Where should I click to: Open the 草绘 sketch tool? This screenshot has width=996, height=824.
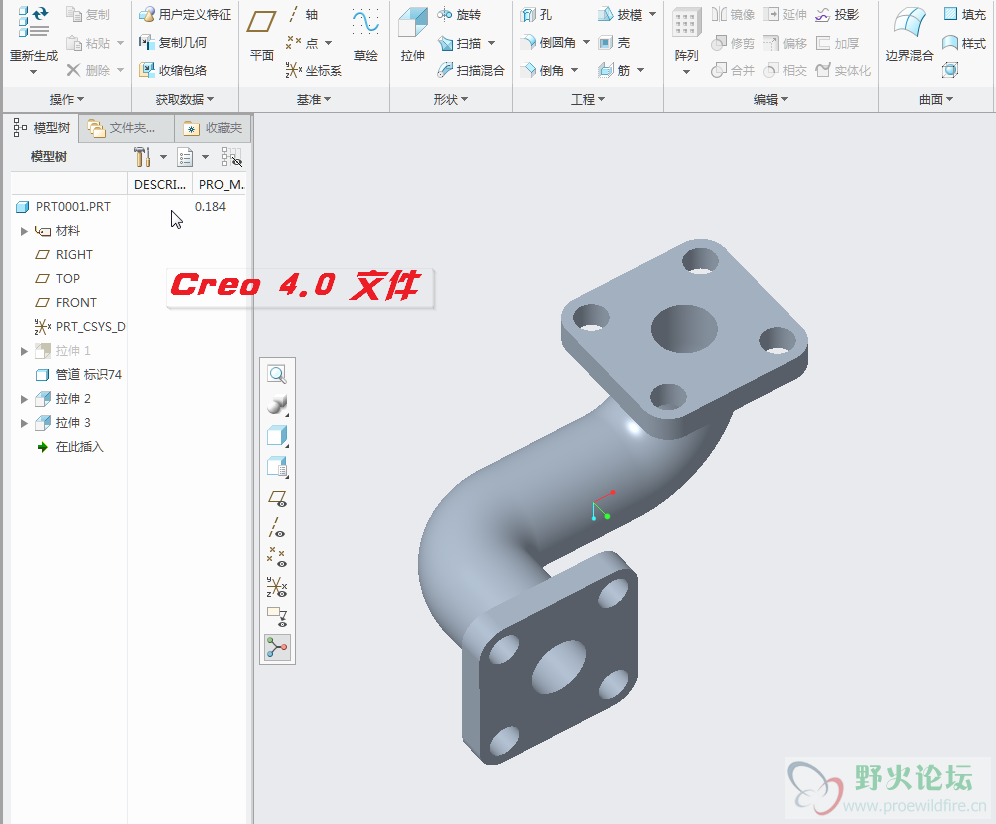click(x=365, y=34)
